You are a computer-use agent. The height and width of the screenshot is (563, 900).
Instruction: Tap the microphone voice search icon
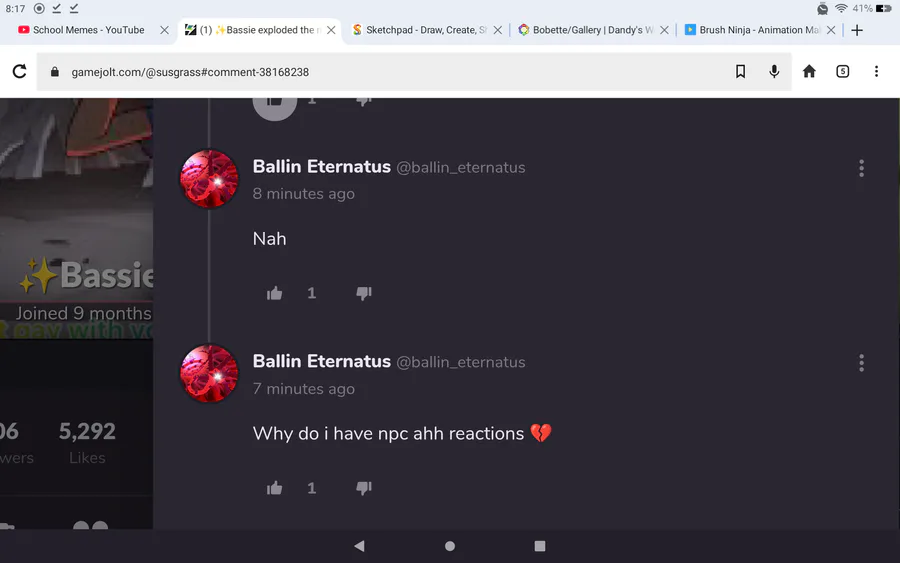pos(774,72)
